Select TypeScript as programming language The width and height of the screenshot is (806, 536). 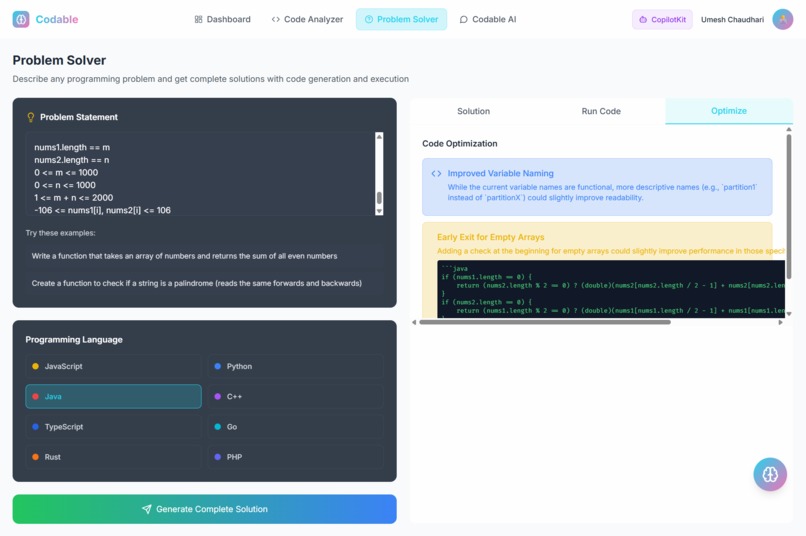(114, 427)
